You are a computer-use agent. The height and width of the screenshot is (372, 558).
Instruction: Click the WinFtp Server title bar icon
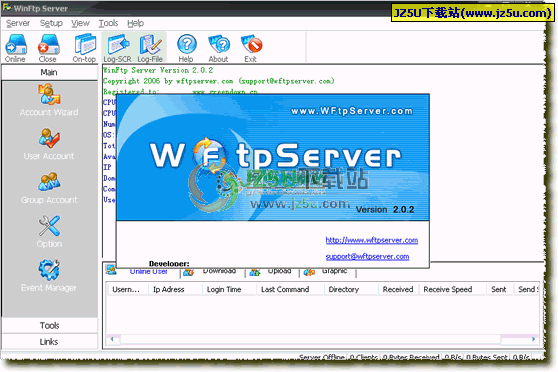pos(7,8)
